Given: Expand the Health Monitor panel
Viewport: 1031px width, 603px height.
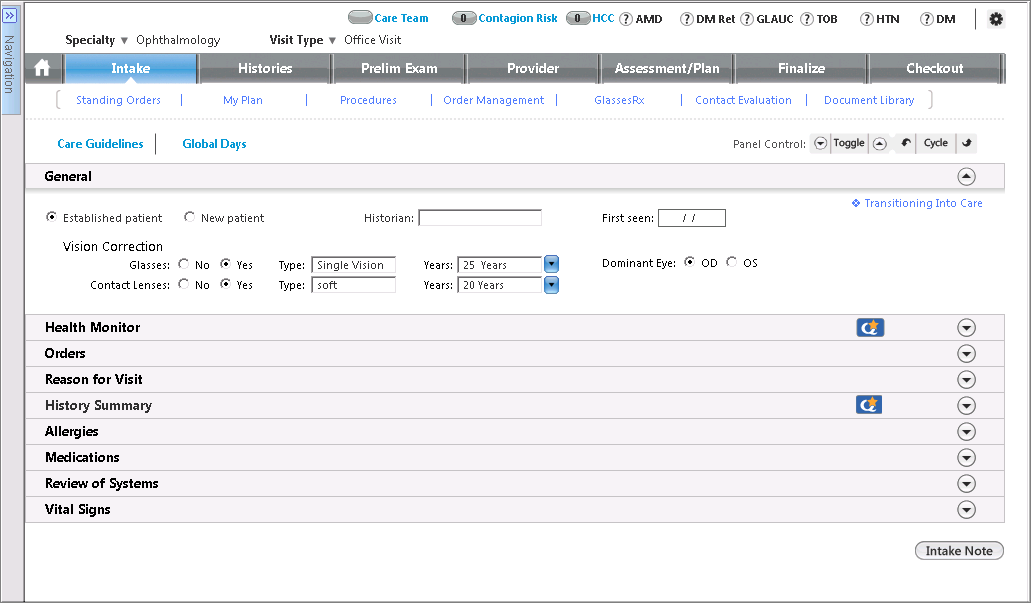Looking at the screenshot, I should [967, 327].
